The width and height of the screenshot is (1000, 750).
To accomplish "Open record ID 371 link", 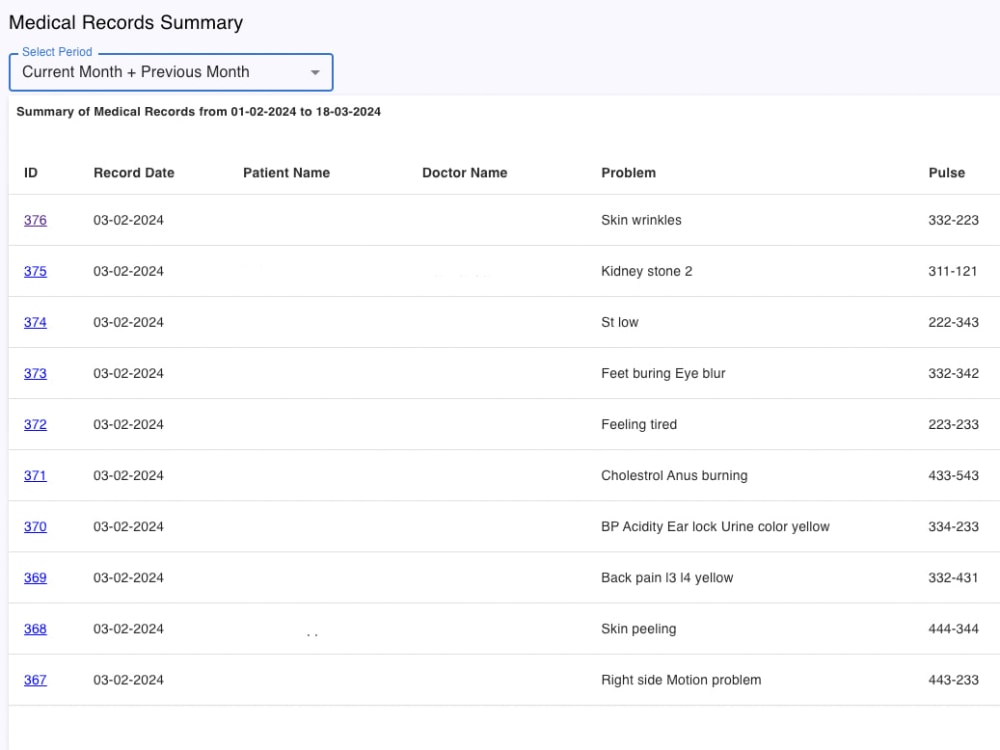I will [x=35, y=475].
